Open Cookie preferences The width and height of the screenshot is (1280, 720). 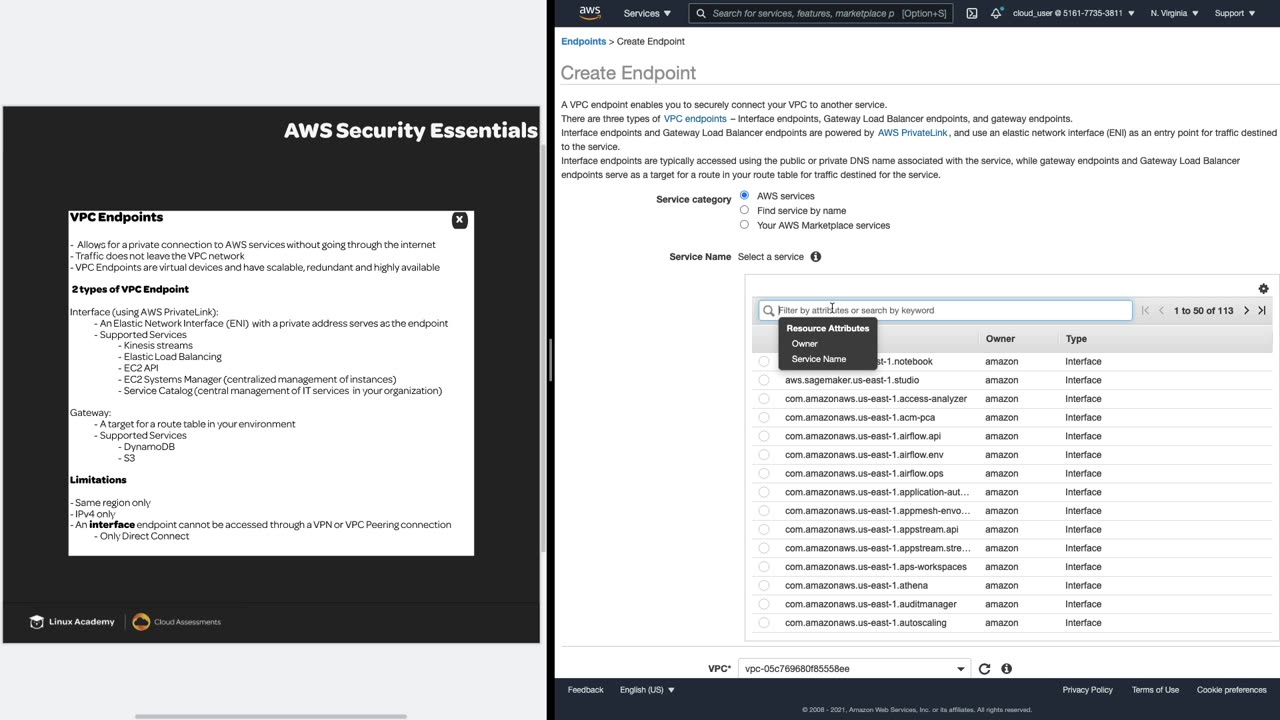[1232, 690]
